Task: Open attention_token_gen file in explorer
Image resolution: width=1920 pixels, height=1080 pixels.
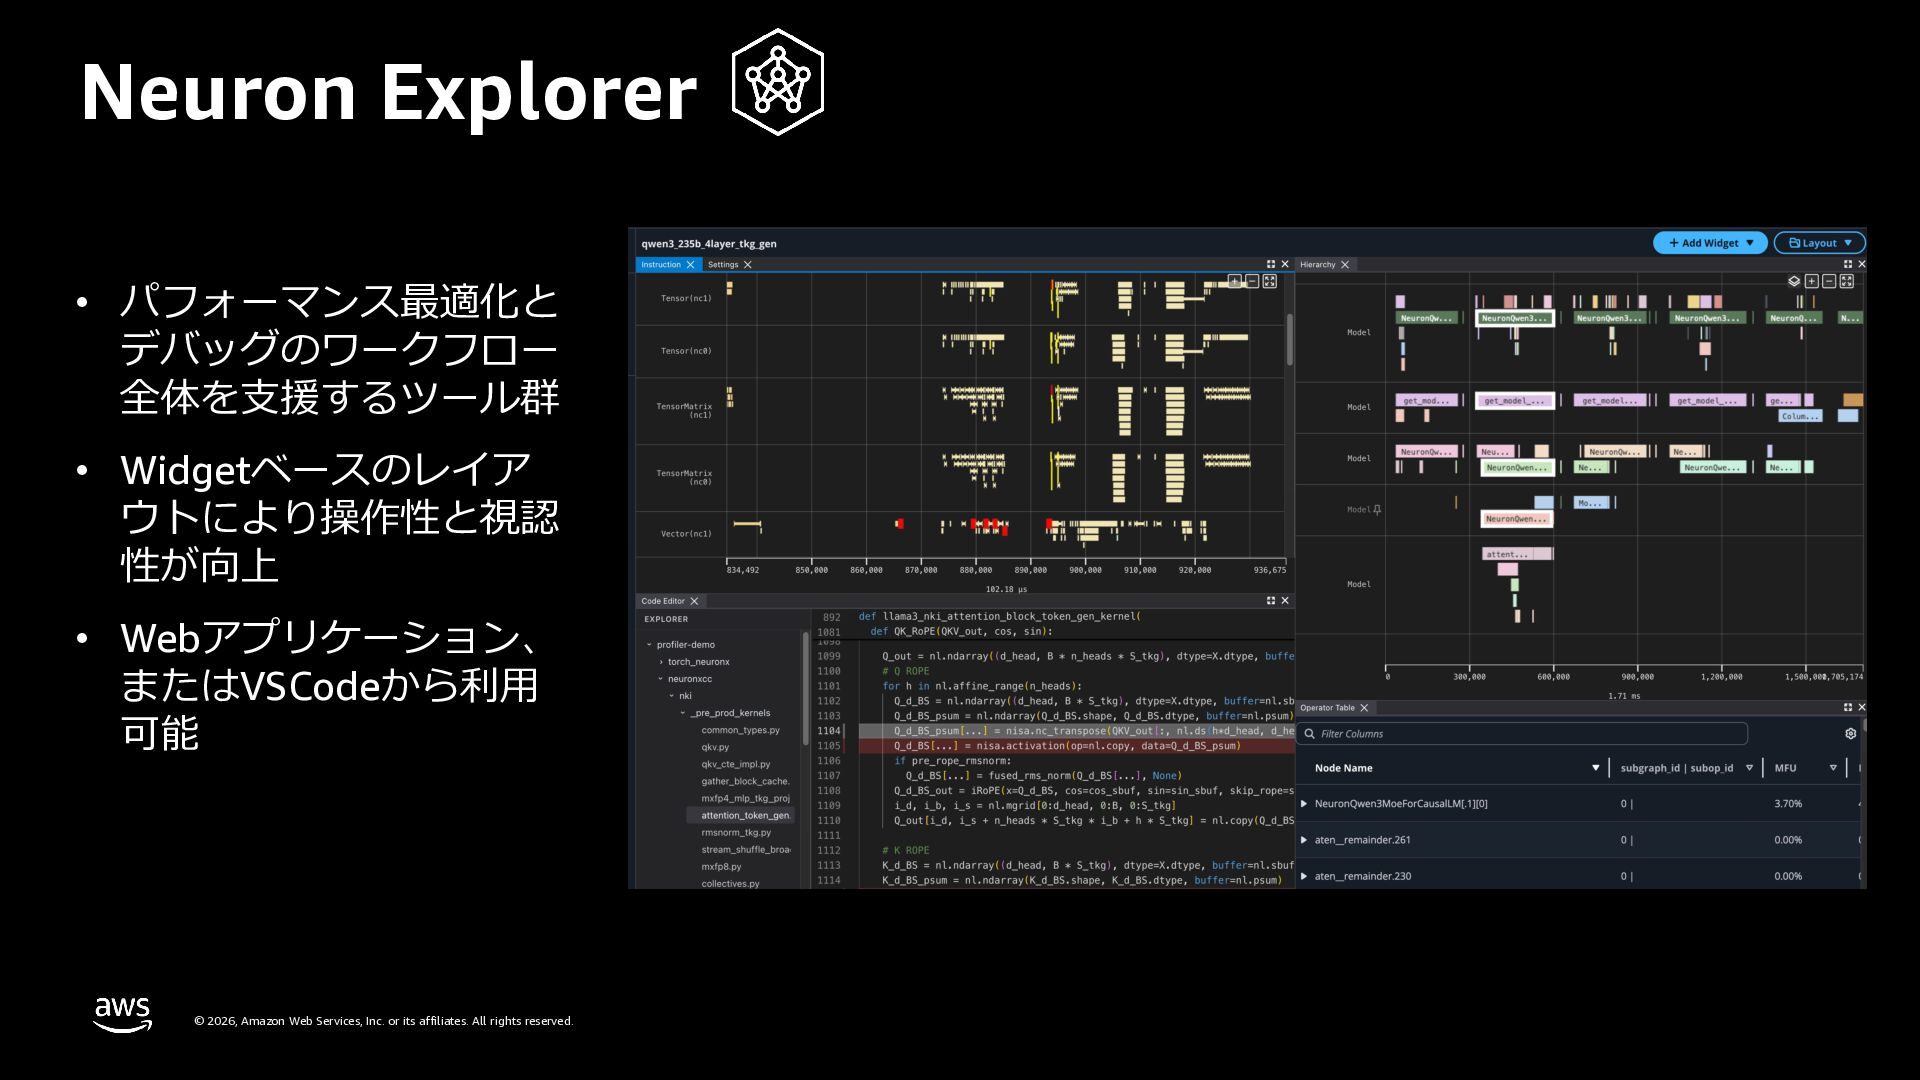Action: 744,815
